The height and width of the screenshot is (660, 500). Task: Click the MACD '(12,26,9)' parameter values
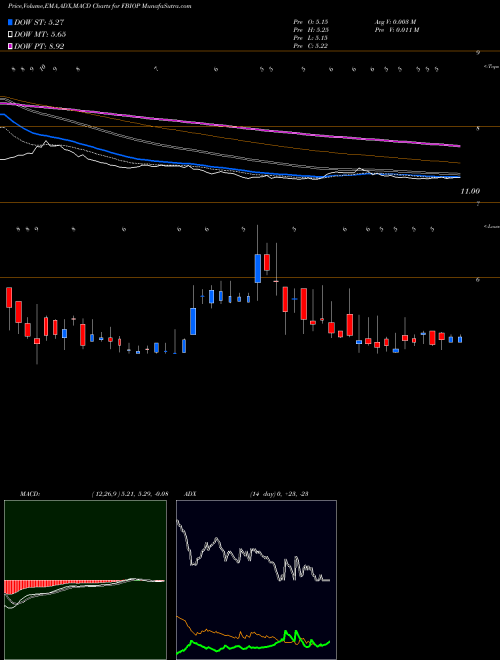click(130, 494)
